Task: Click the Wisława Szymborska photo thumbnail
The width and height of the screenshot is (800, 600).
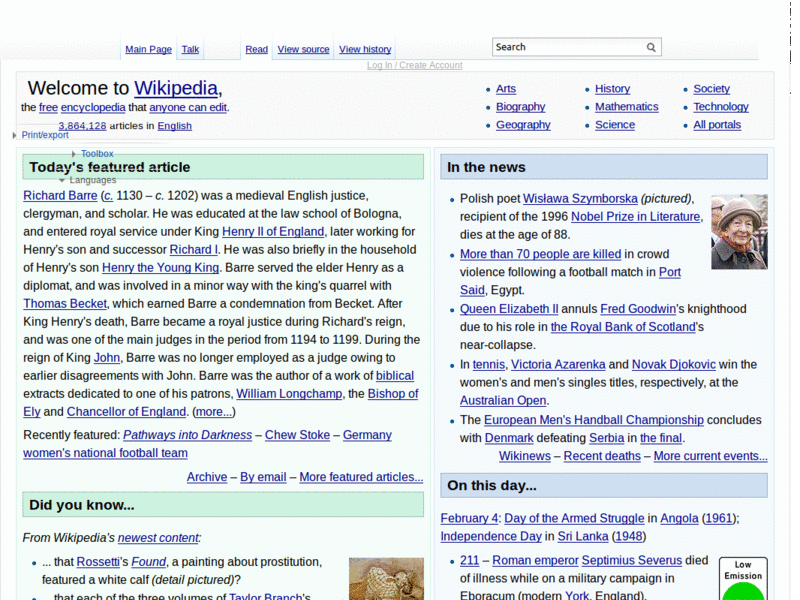Action: tap(739, 232)
